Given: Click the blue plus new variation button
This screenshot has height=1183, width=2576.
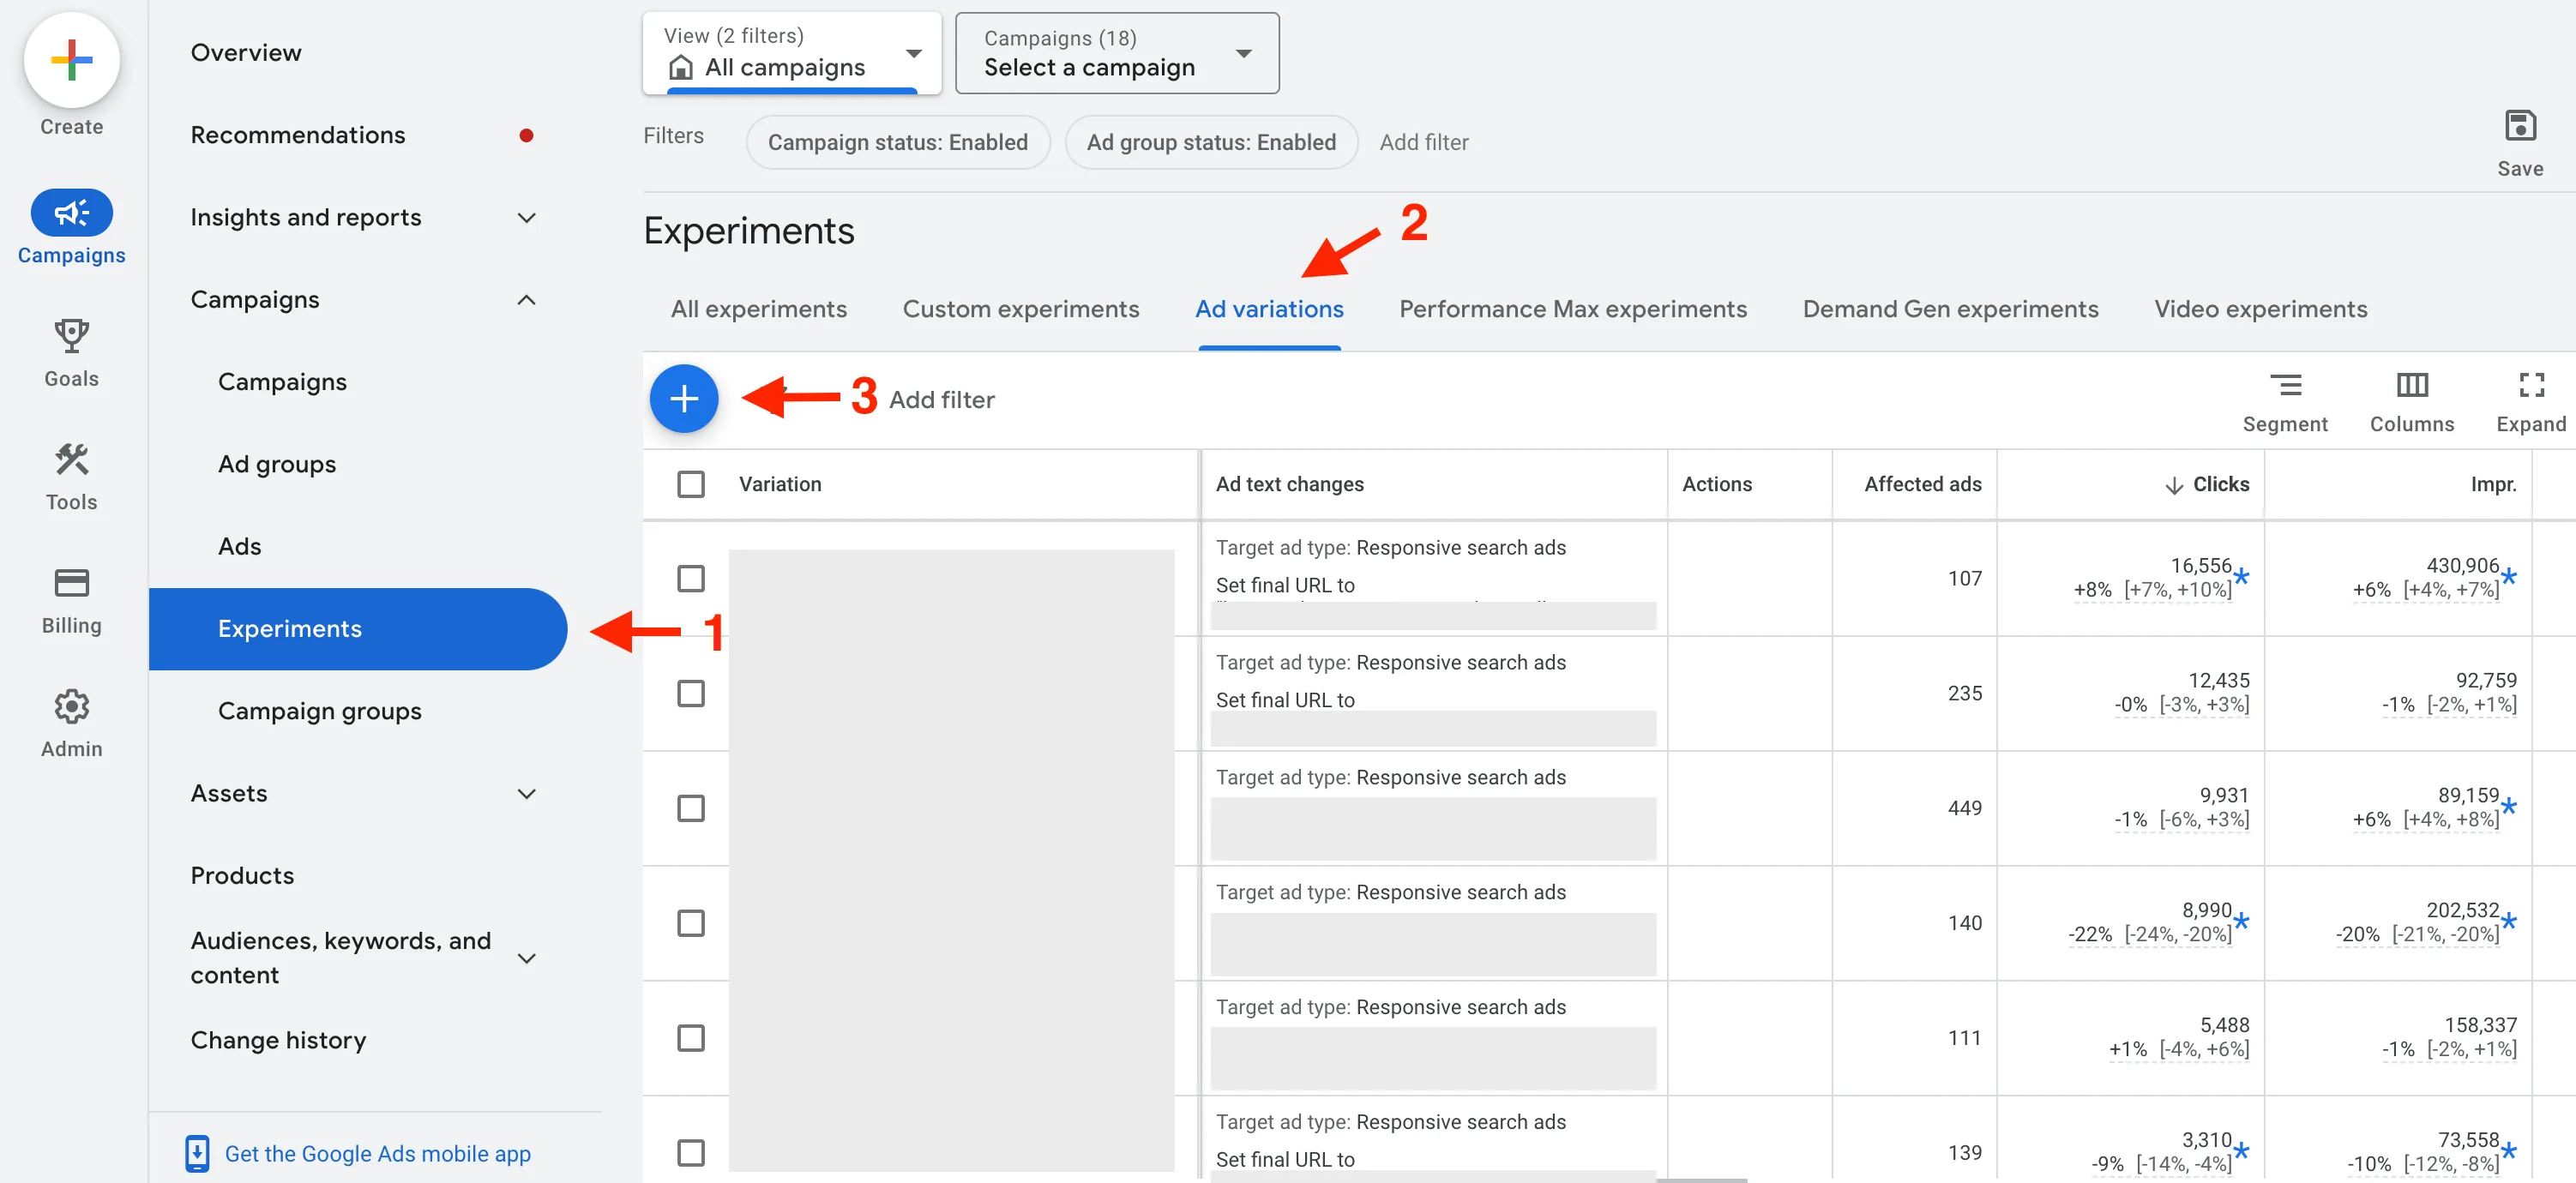Looking at the screenshot, I should [683, 399].
